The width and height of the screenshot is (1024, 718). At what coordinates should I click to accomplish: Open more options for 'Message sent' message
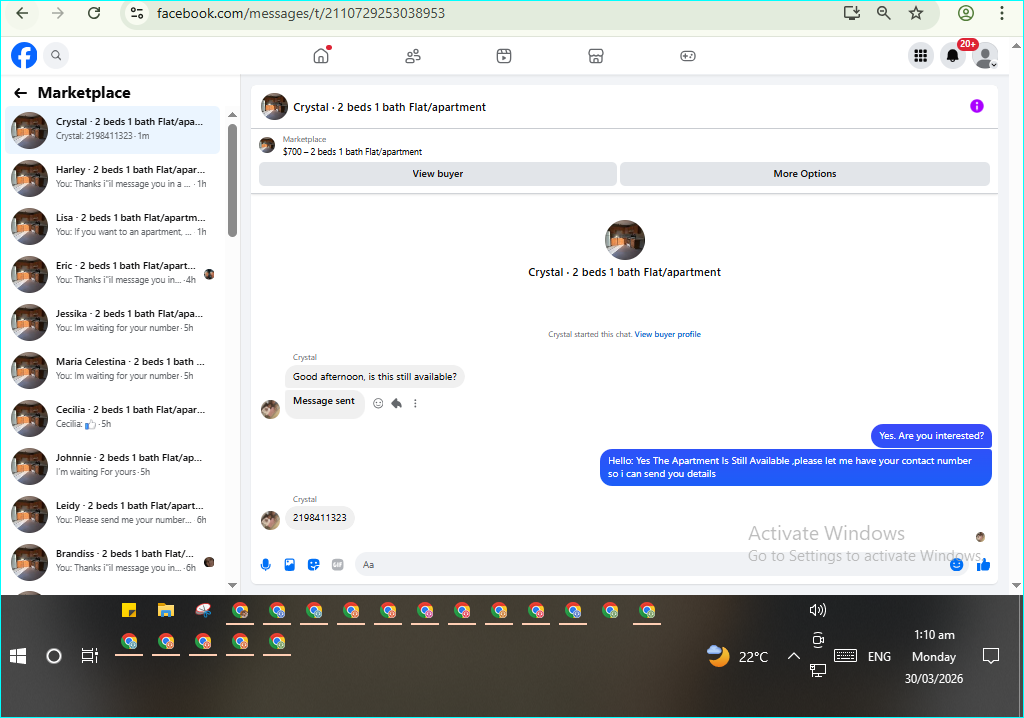point(415,403)
